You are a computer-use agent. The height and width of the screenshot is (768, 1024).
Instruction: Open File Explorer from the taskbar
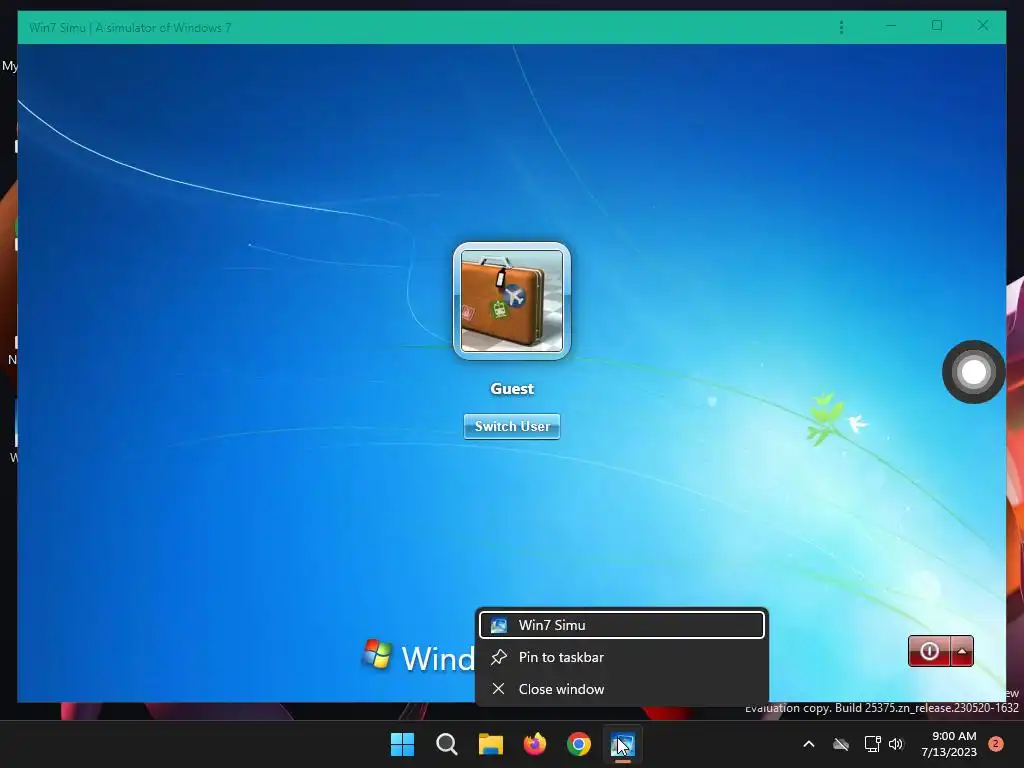(x=490, y=744)
